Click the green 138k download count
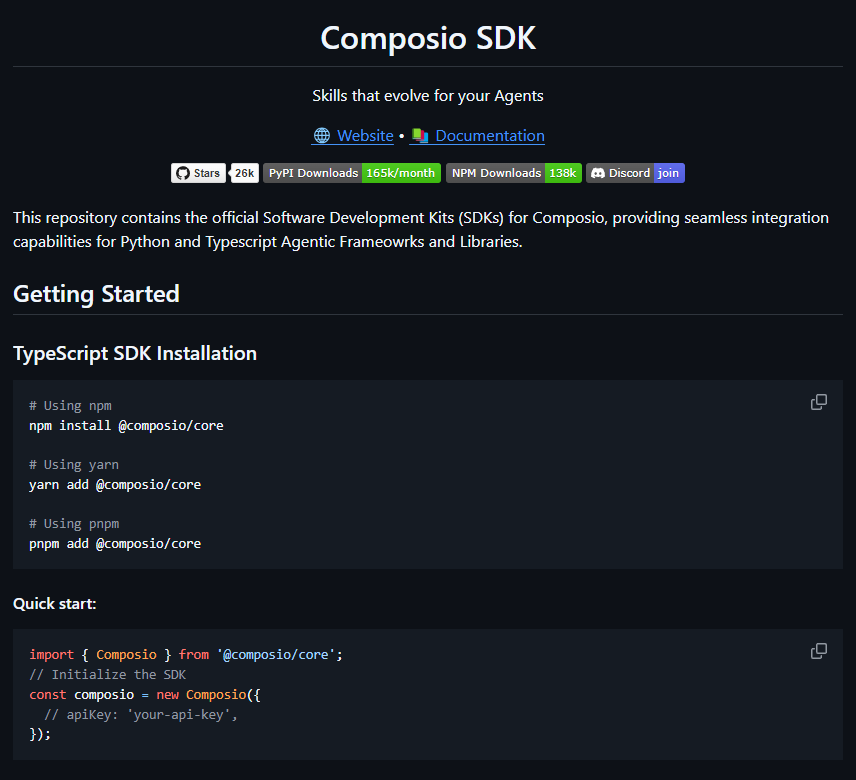Viewport: 856px width, 780px height. (563, 173)
